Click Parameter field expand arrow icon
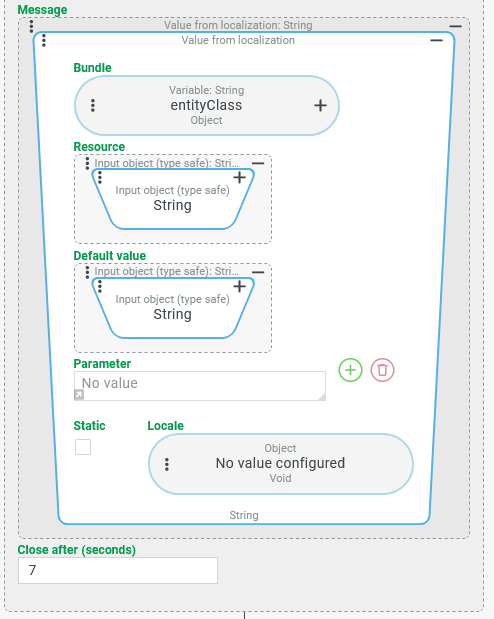 (79, 394)
